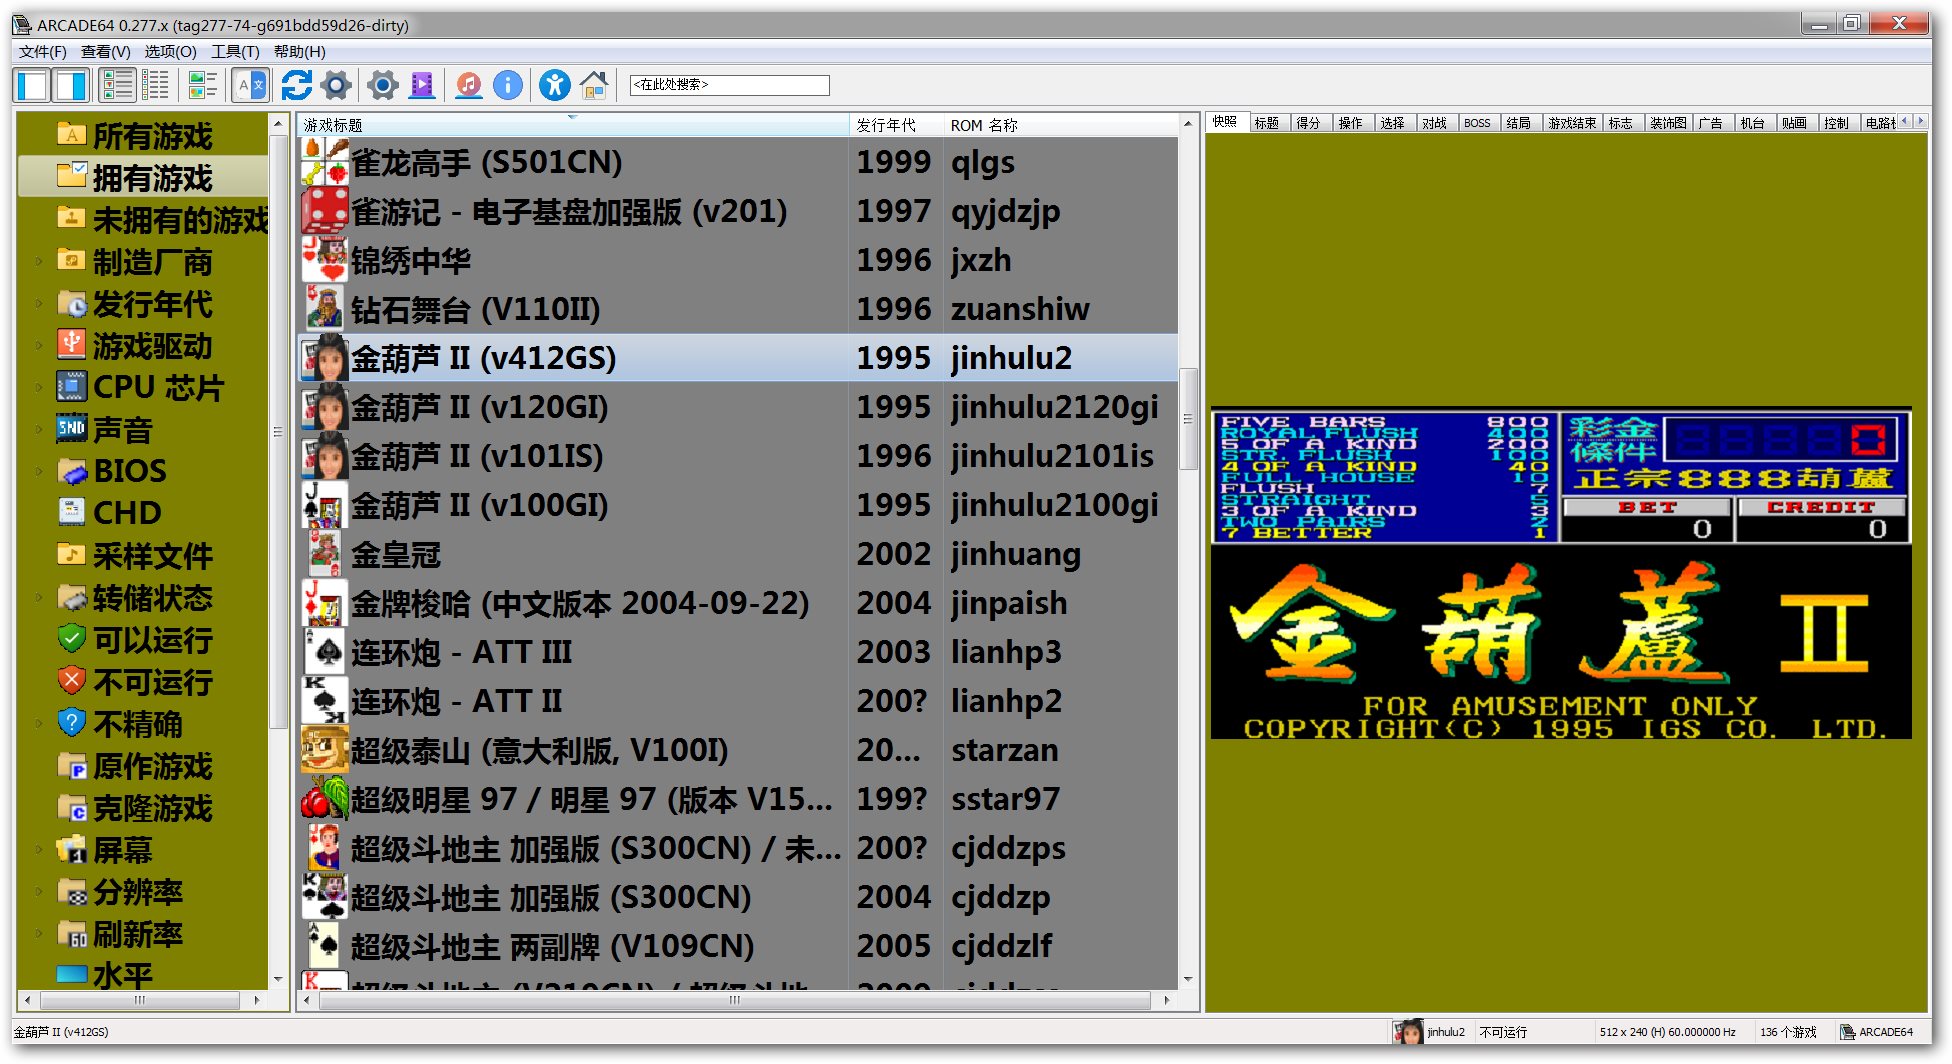1952x1064 pixels.
Task: Click the 分辨率 folder icon
Action: pos(71,892)
